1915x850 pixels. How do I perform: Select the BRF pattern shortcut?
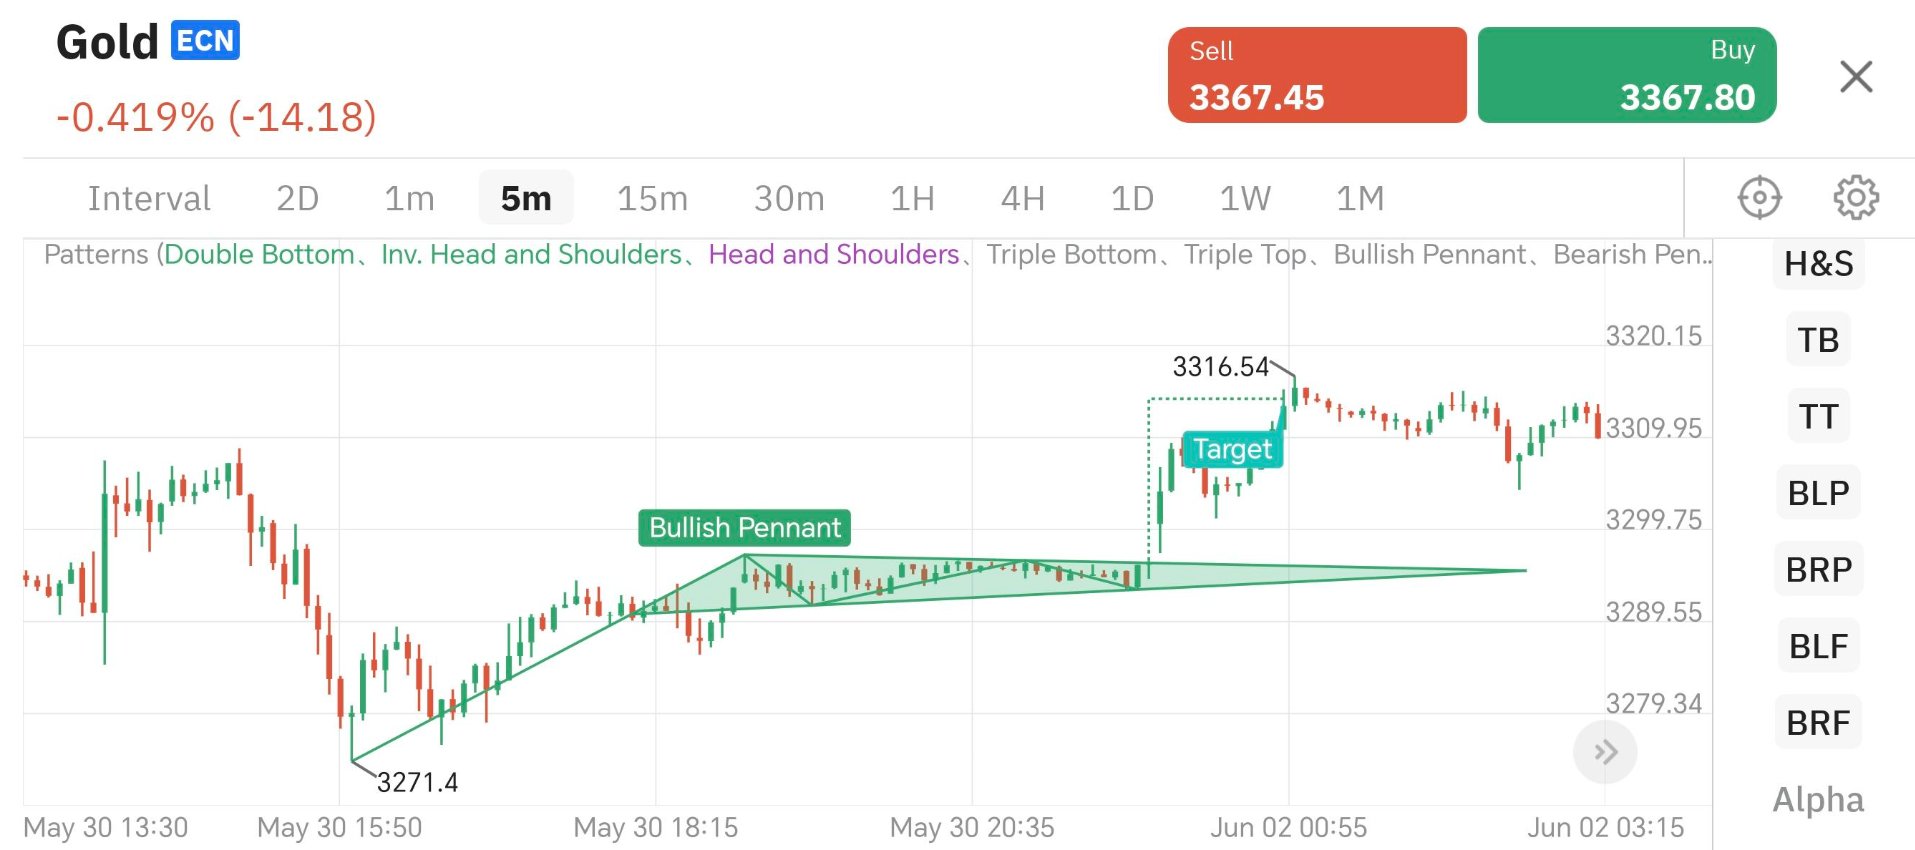coord(1817,722)
